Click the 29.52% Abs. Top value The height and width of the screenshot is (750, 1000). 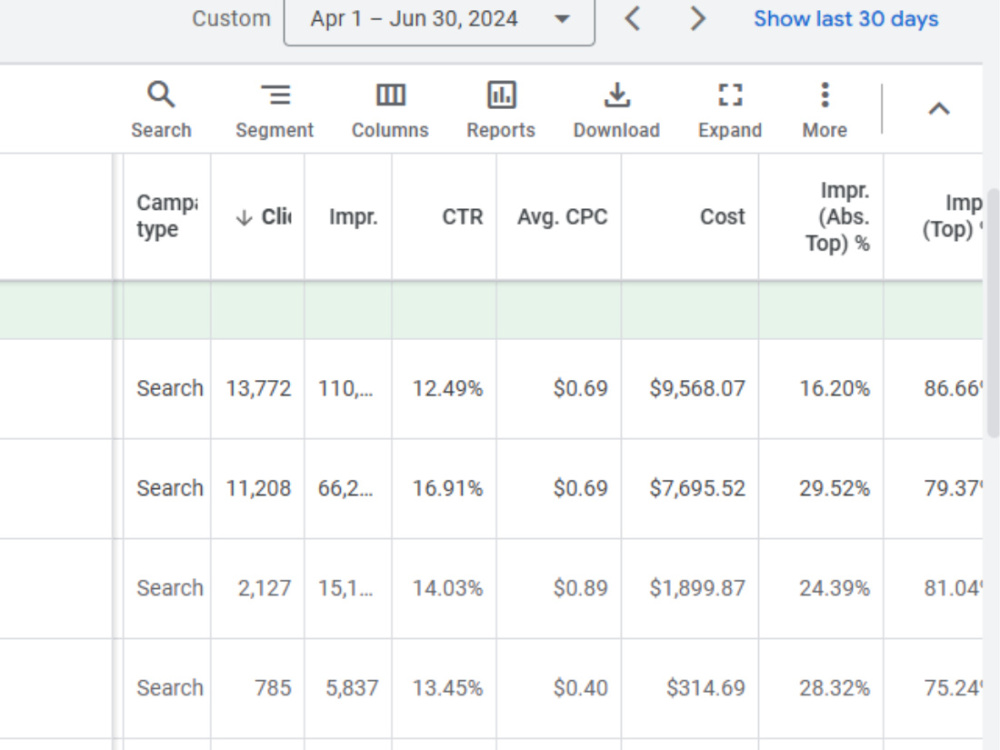point(835,489)
